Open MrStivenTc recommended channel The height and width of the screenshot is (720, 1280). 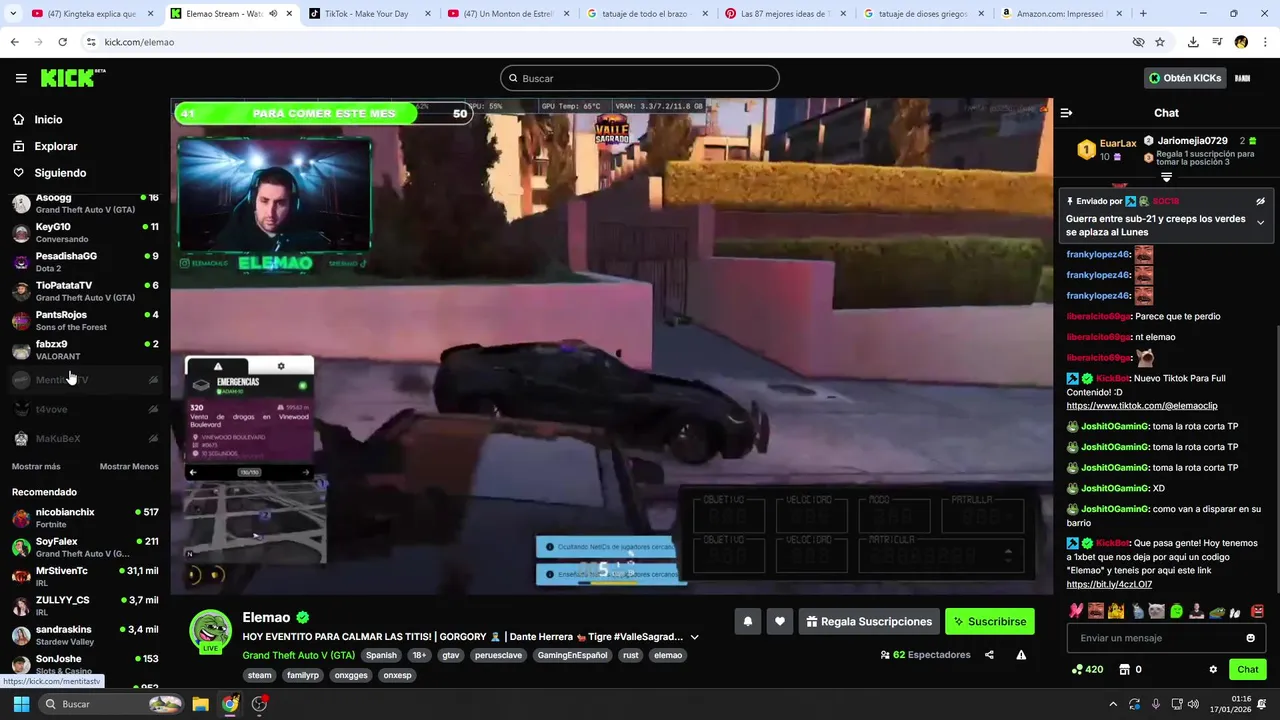coord(85,577)
